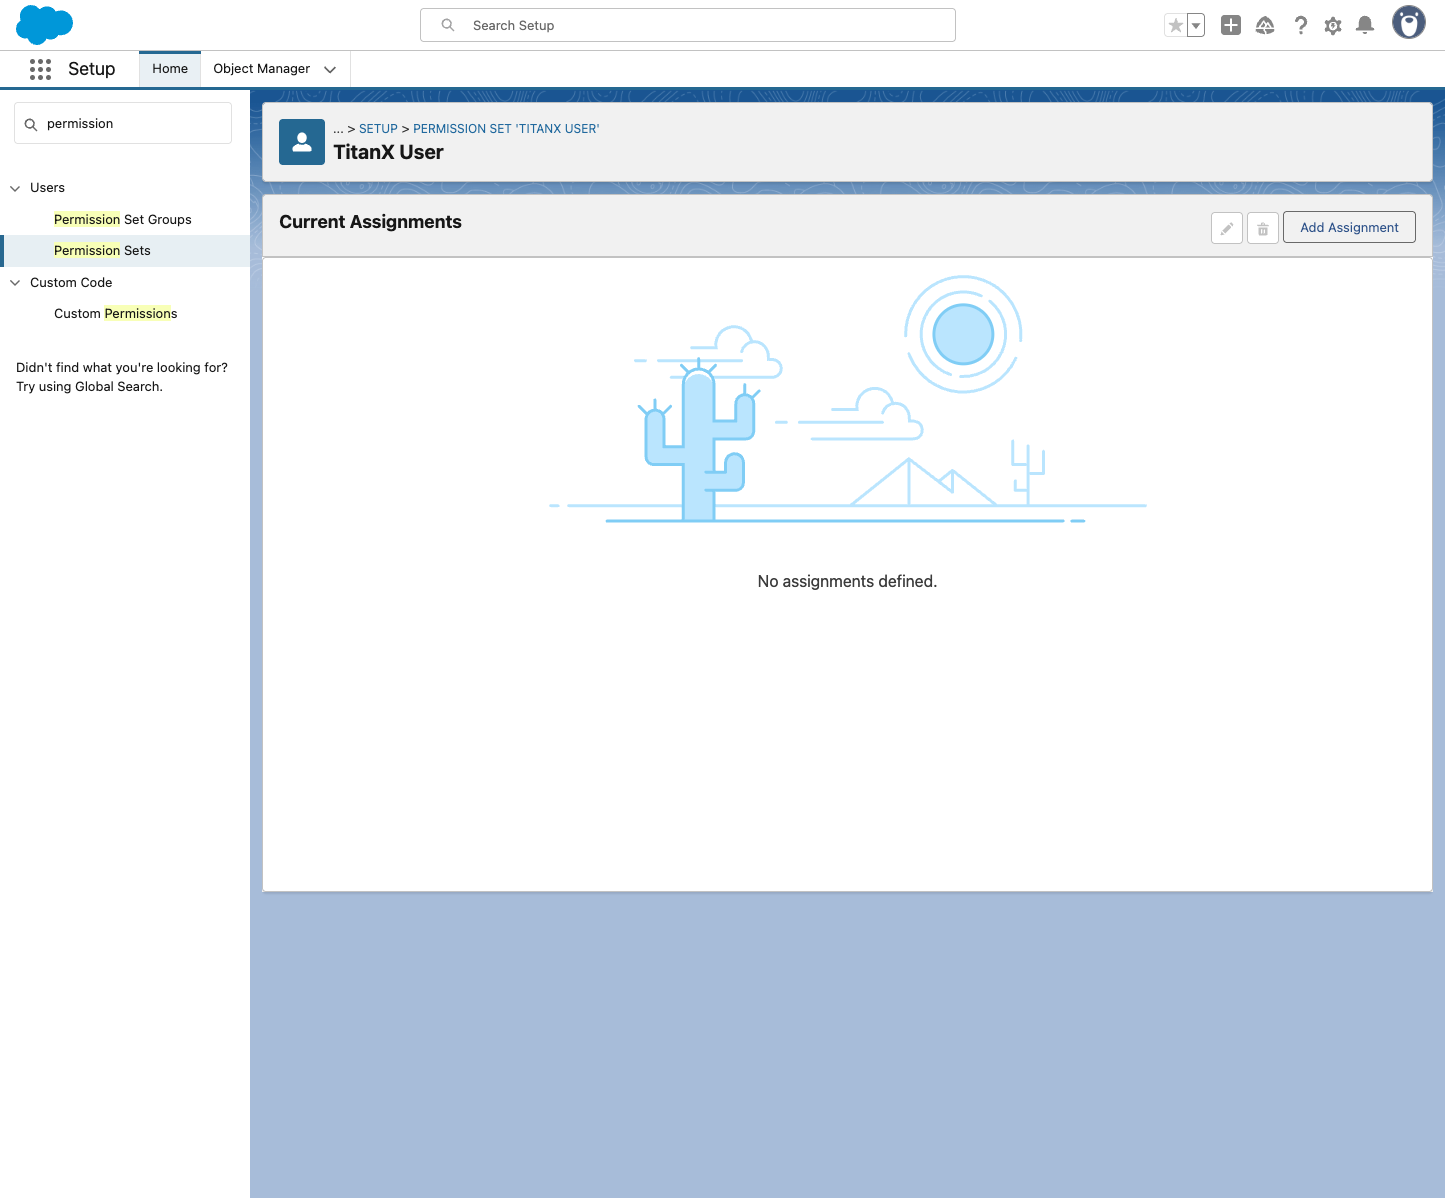Open the Setup gear menu
1445x1198 pixels.
pos(1333,26)
